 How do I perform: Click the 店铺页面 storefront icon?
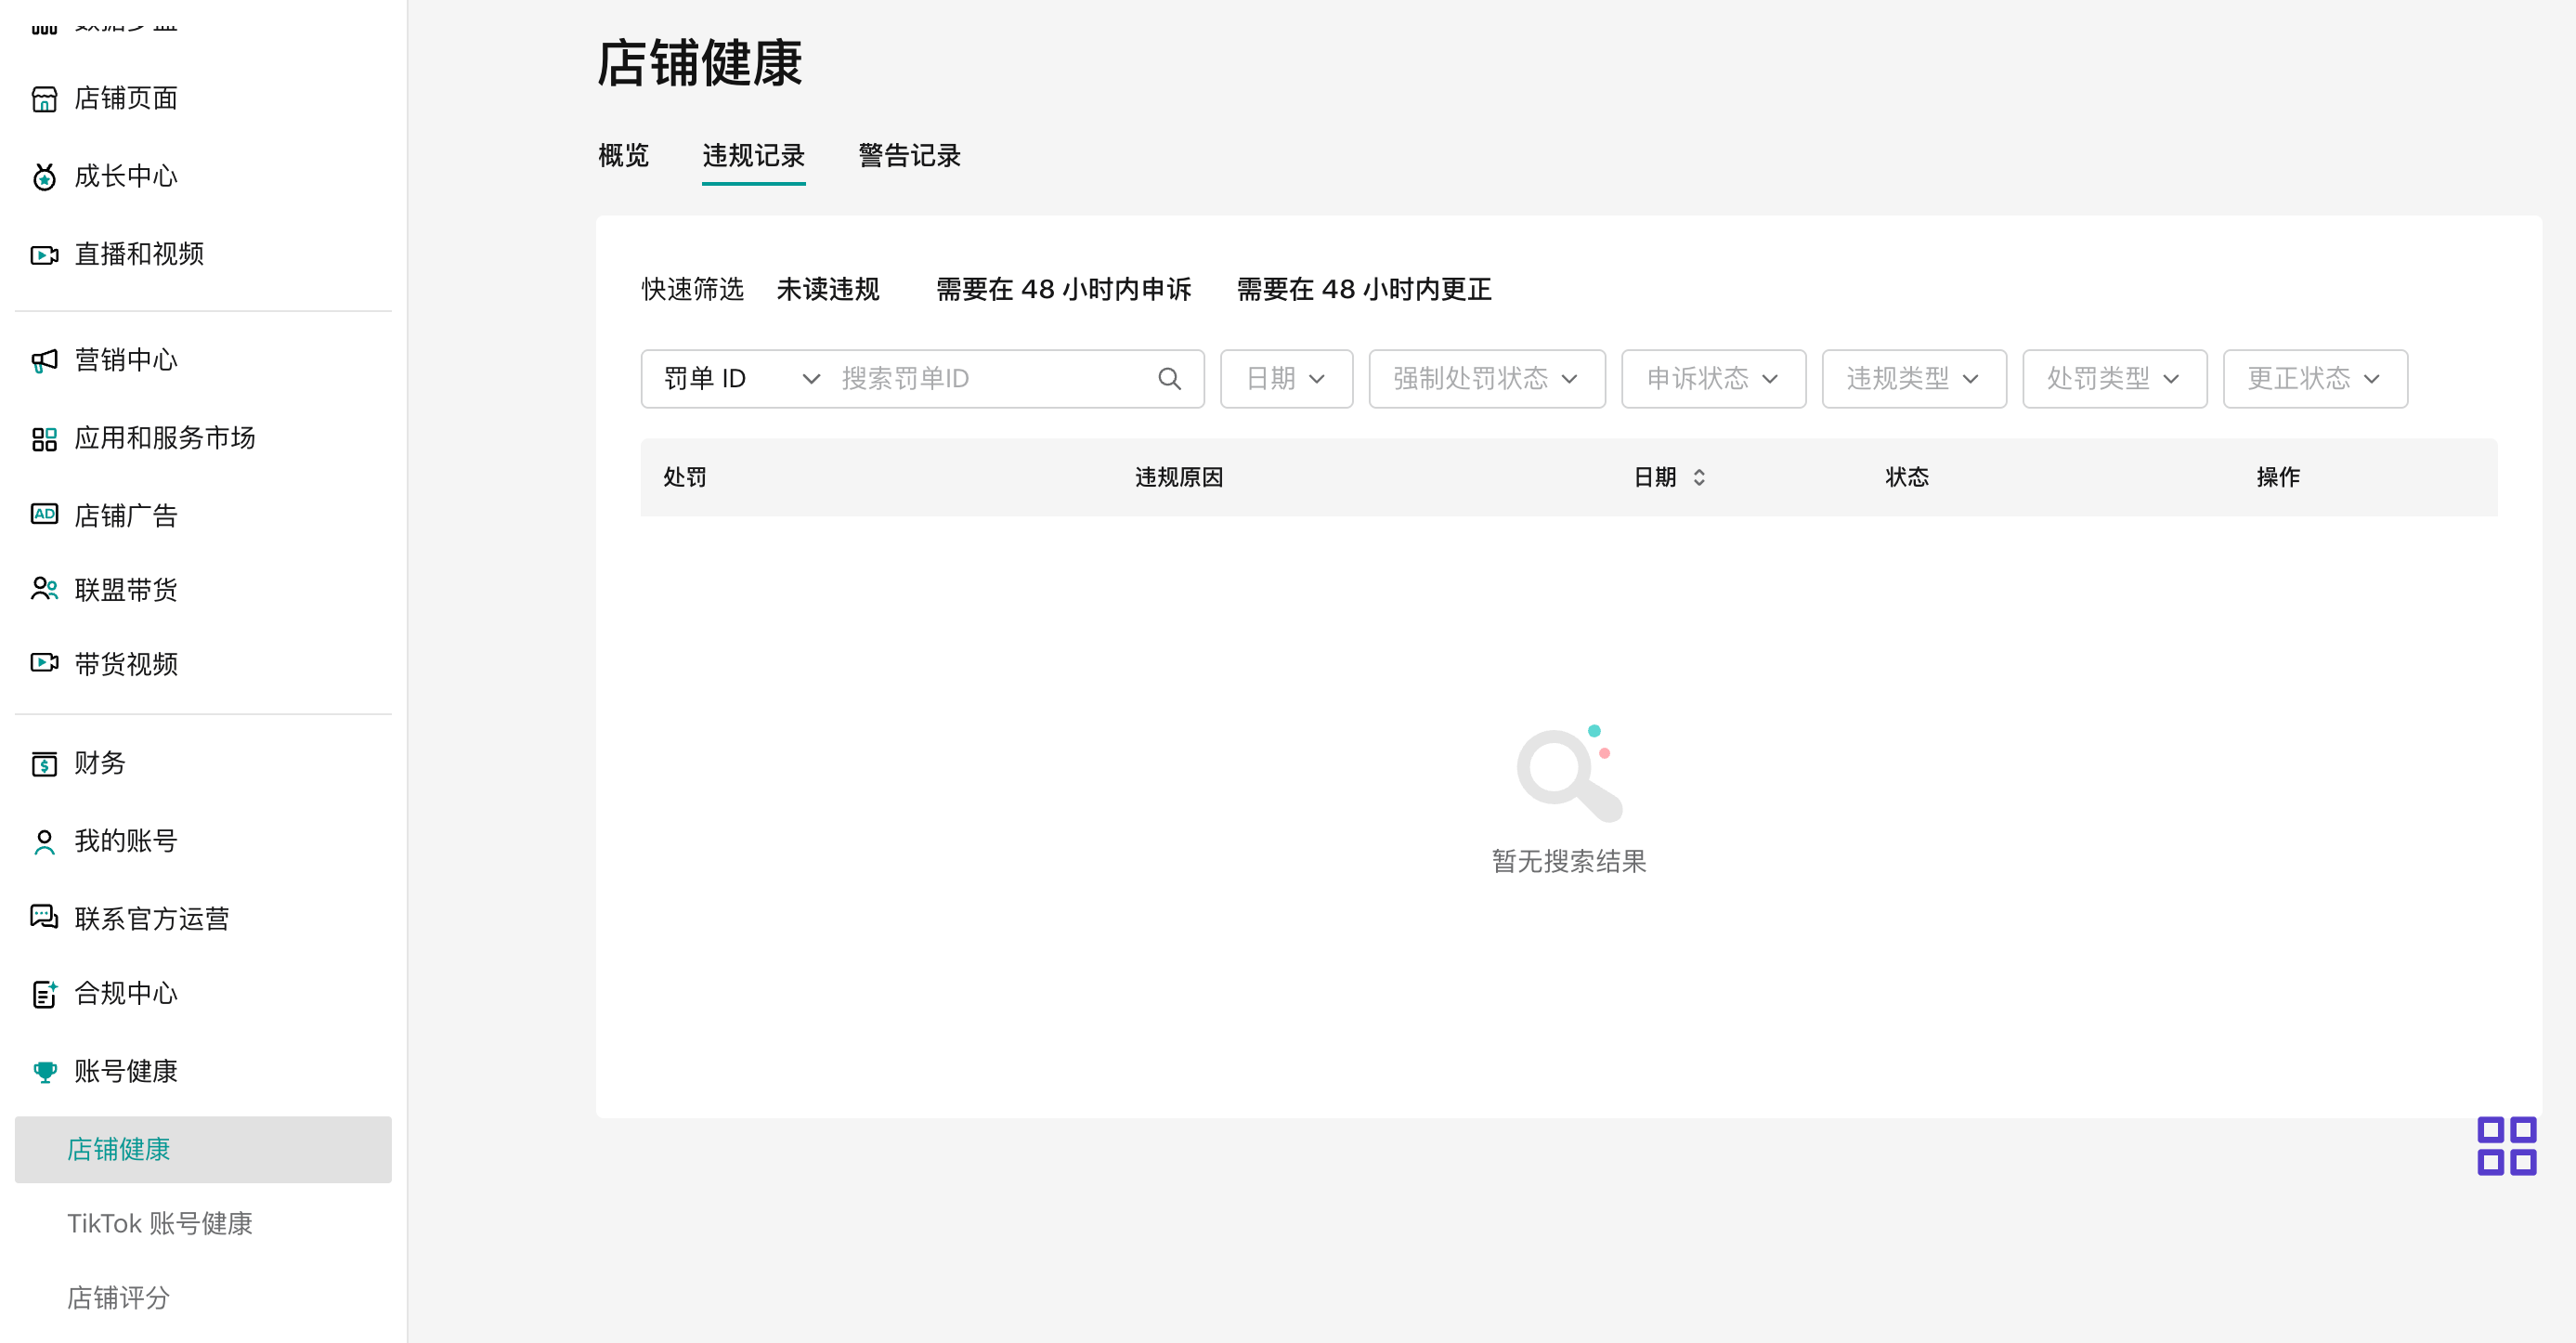[44, 99]
